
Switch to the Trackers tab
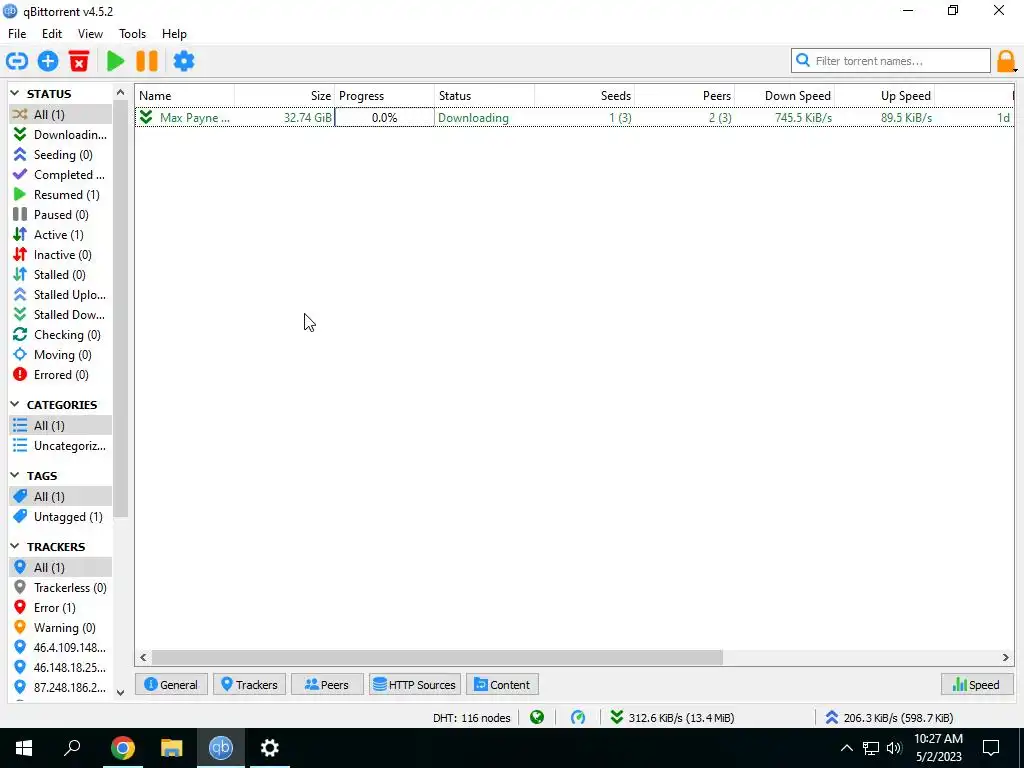(x=249, y=685)
